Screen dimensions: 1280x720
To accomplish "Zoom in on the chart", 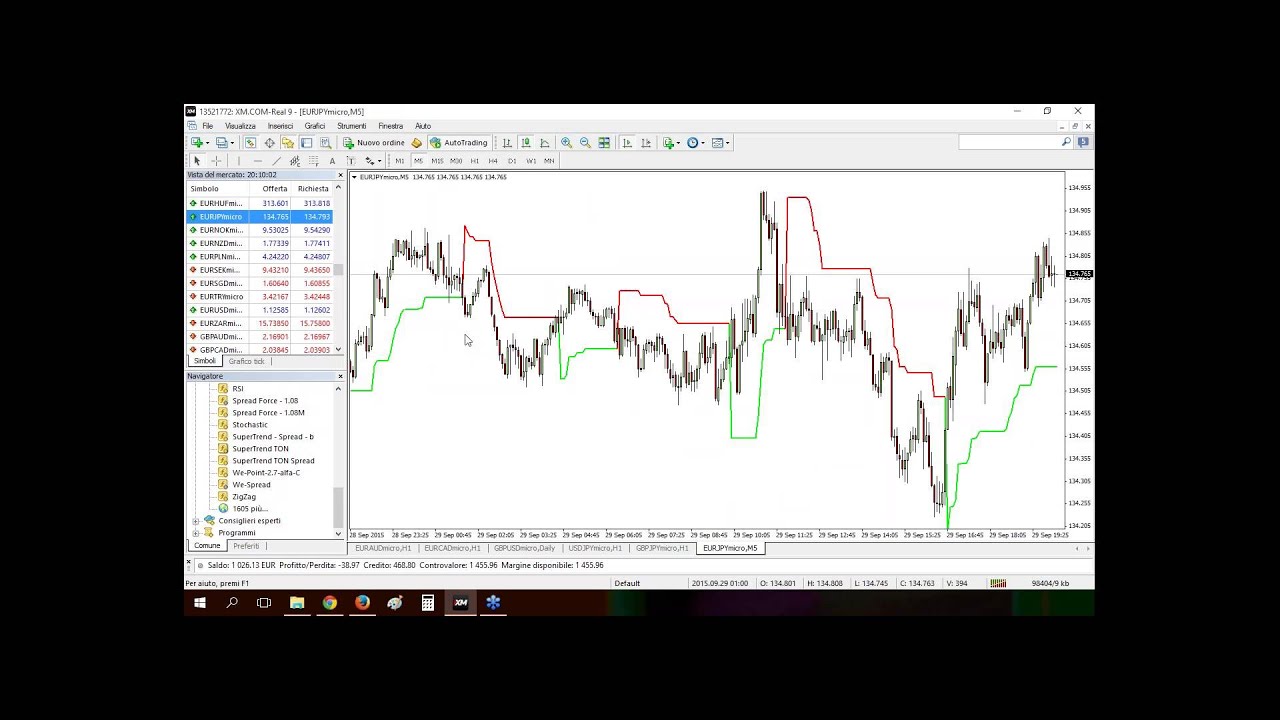I will coord(566,143).
